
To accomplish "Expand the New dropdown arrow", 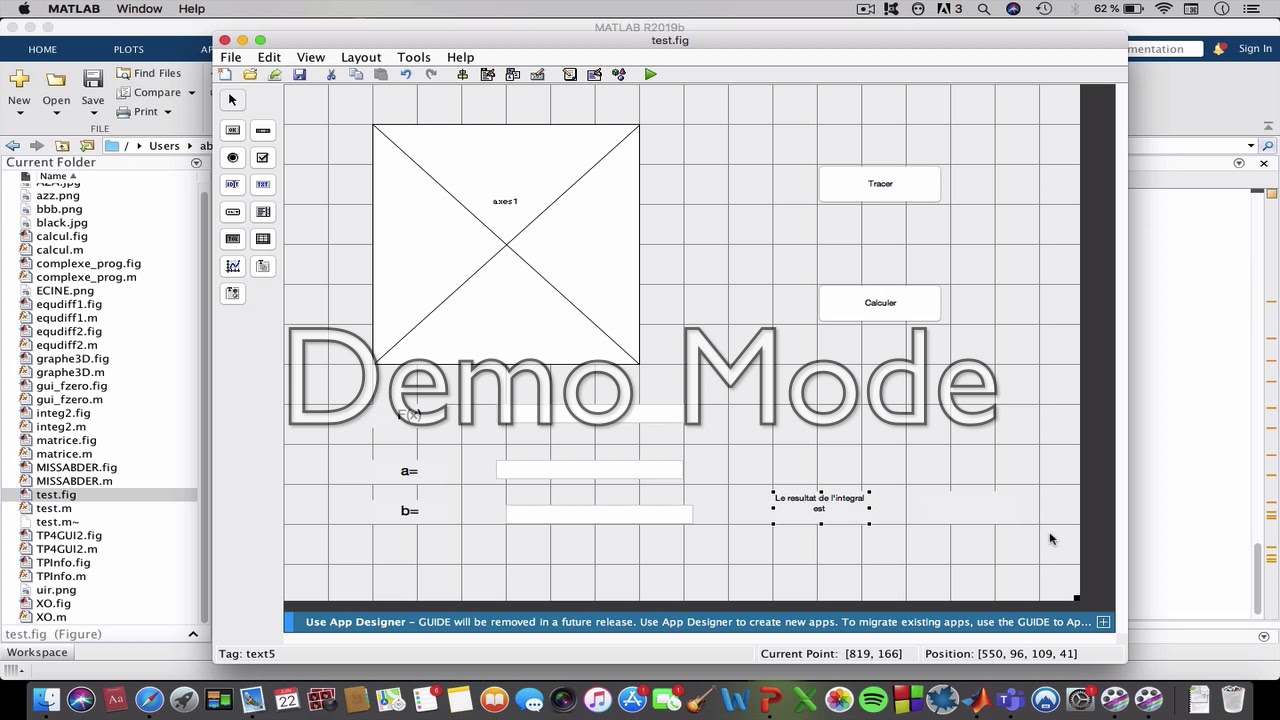I will pos(19,113).
